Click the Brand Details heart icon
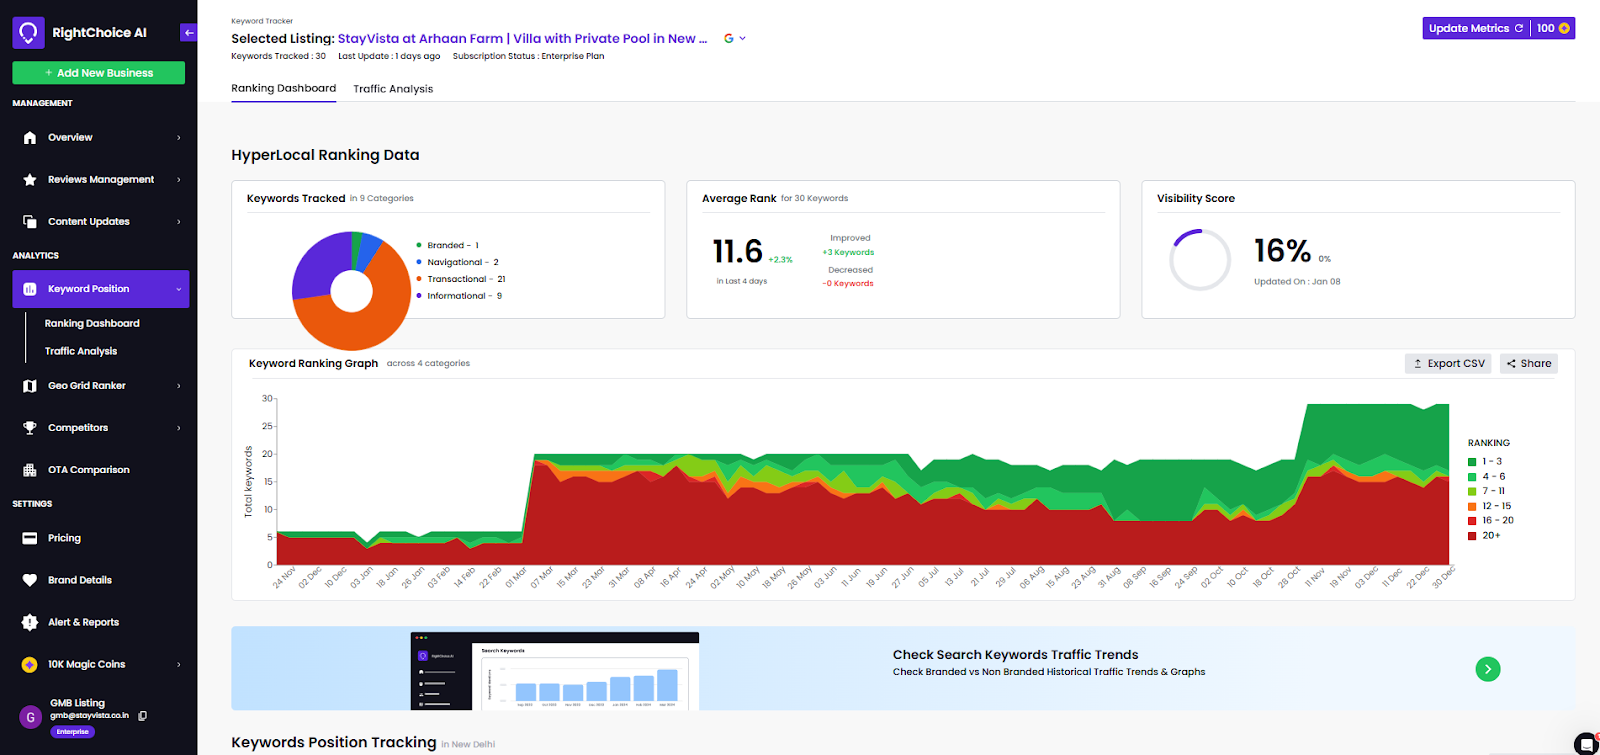 (30, 580)
